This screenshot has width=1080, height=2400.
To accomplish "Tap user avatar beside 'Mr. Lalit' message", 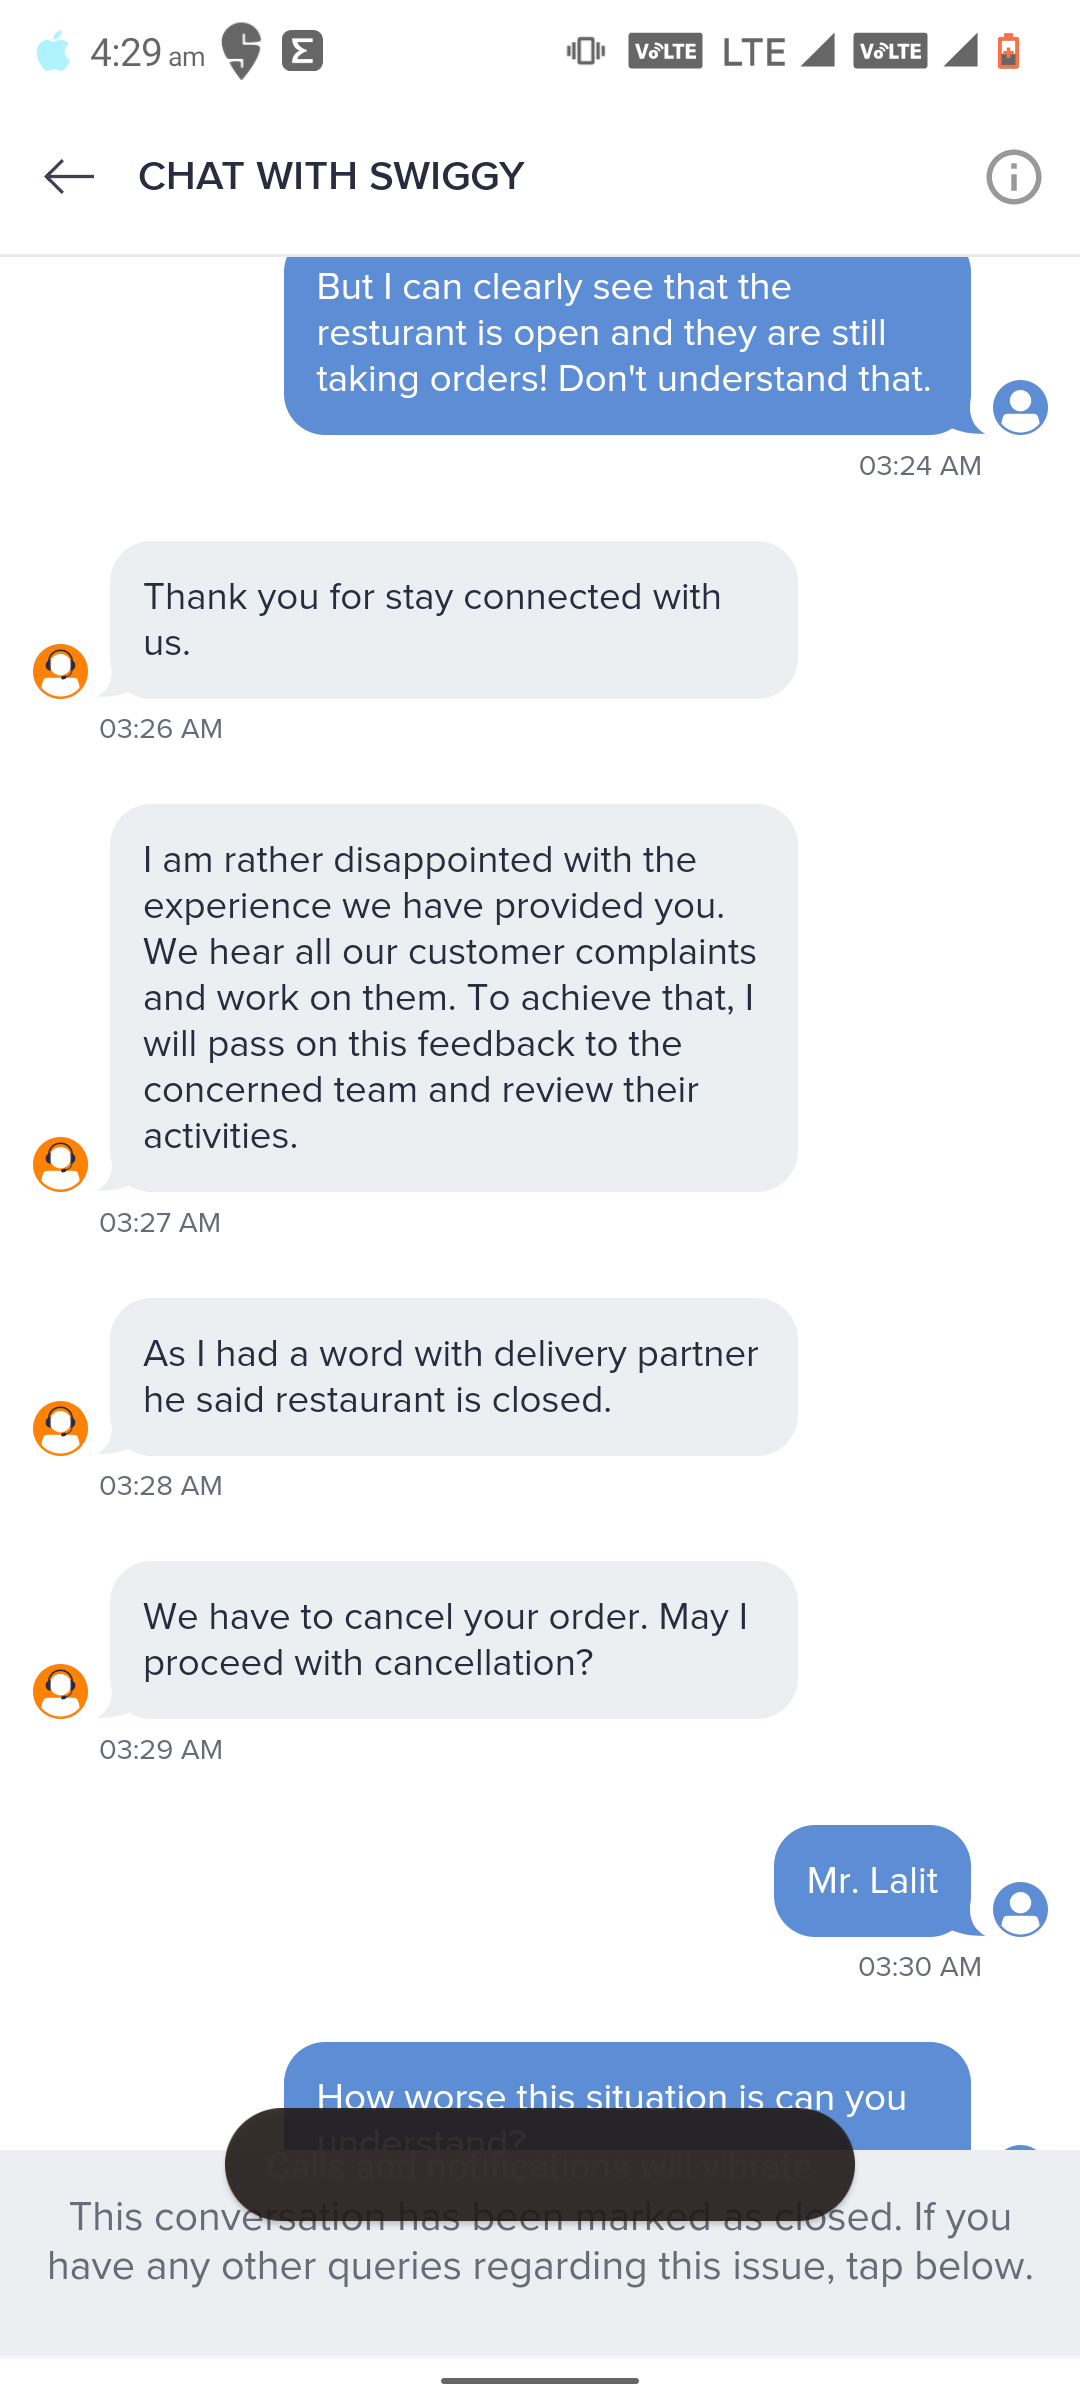I will click(x=1020, y=1909).
